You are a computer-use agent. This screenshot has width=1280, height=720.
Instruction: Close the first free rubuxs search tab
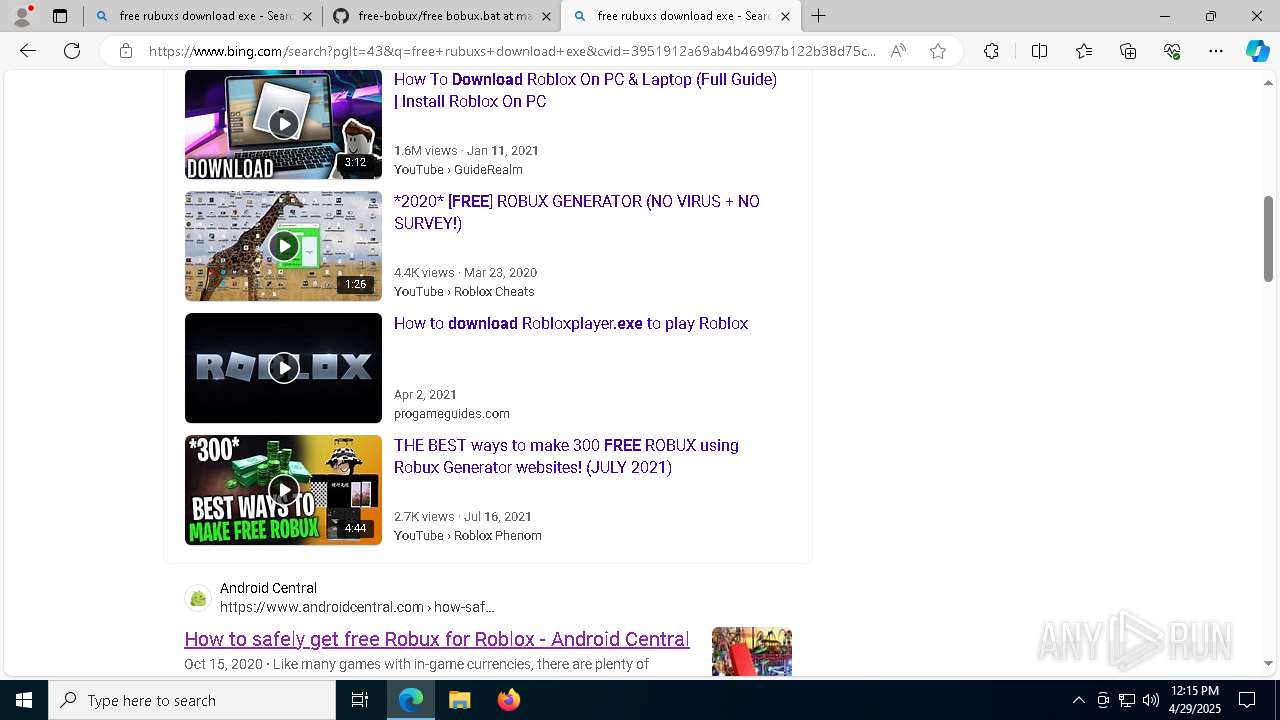tap(307, 16)
